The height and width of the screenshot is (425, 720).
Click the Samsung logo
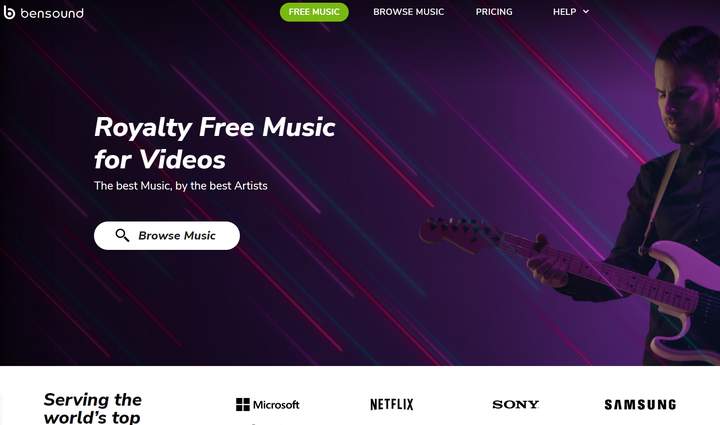(640, 404)
